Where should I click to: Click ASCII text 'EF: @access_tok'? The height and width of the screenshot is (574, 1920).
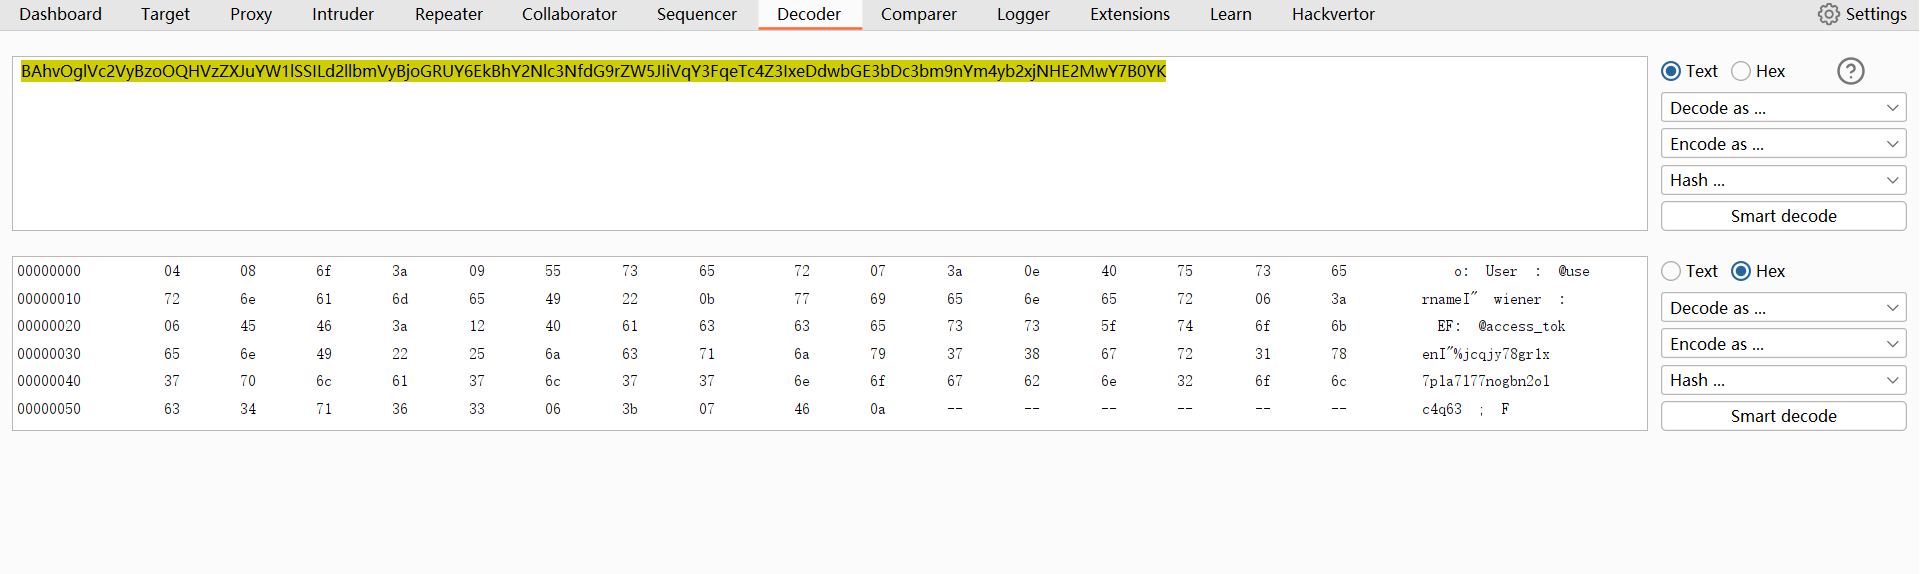click(1501, 326)
